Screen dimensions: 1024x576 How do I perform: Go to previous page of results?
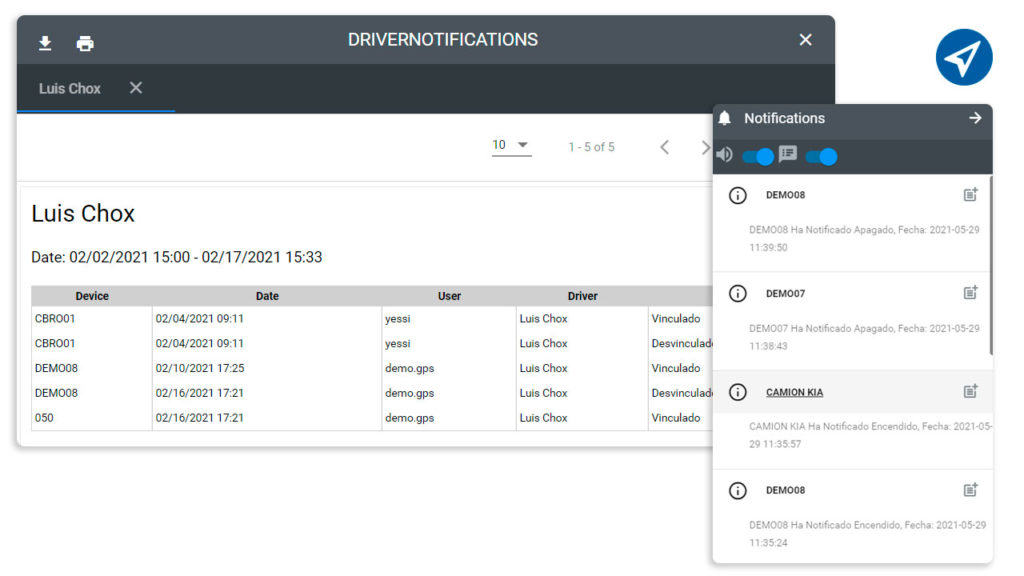pyautogui.click(x=664, y=147)
